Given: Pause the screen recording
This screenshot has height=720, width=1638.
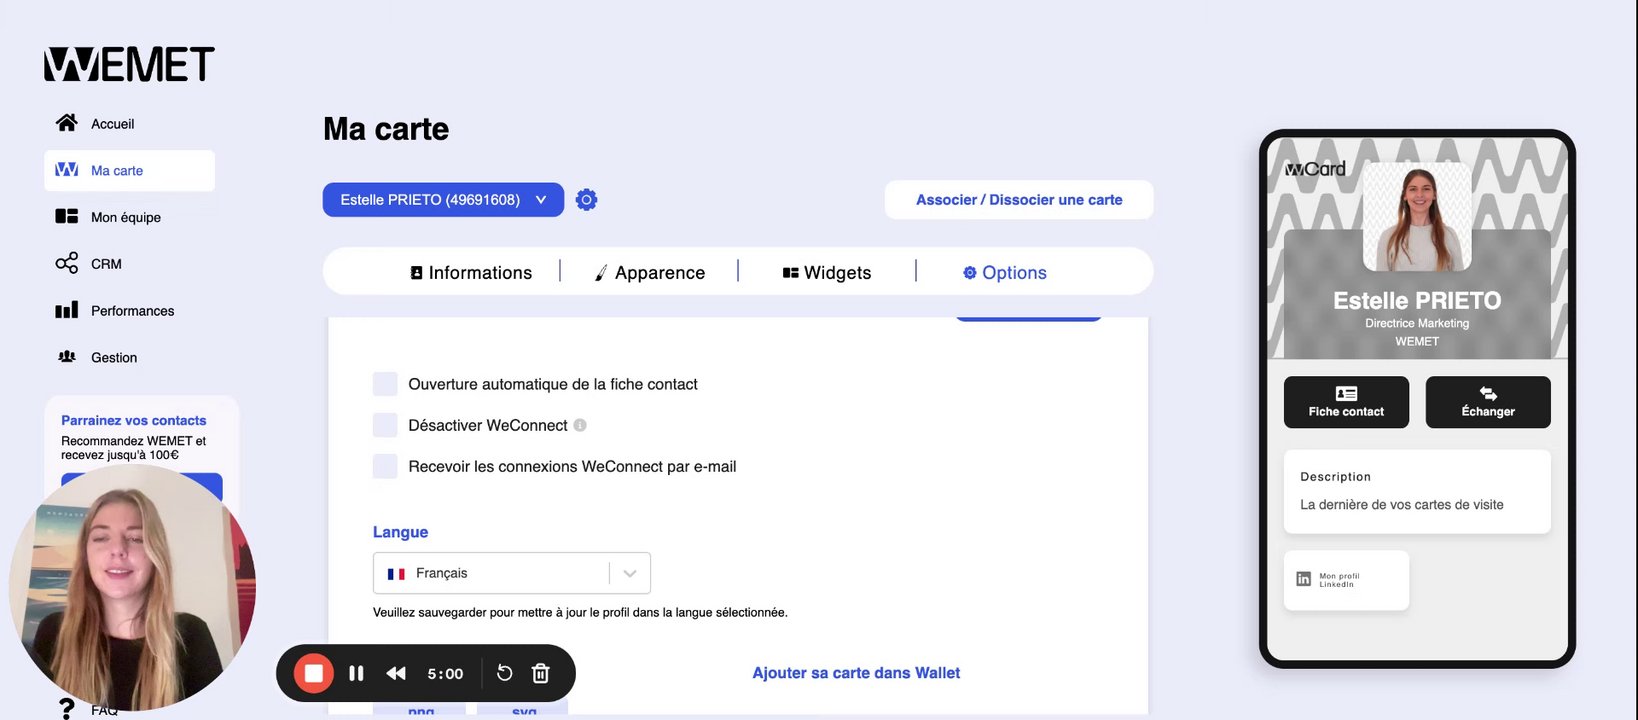Looking at the screenshot, I should point(356,673).
